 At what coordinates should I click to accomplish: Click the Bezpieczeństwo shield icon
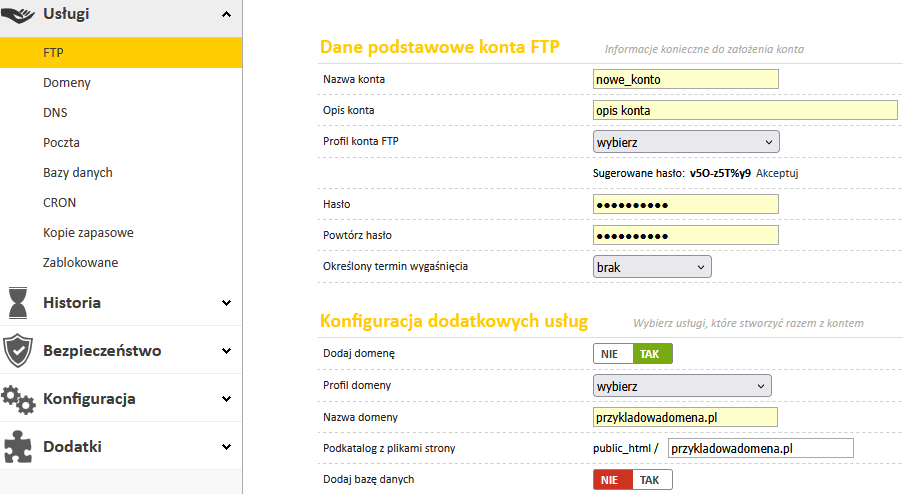18,350
